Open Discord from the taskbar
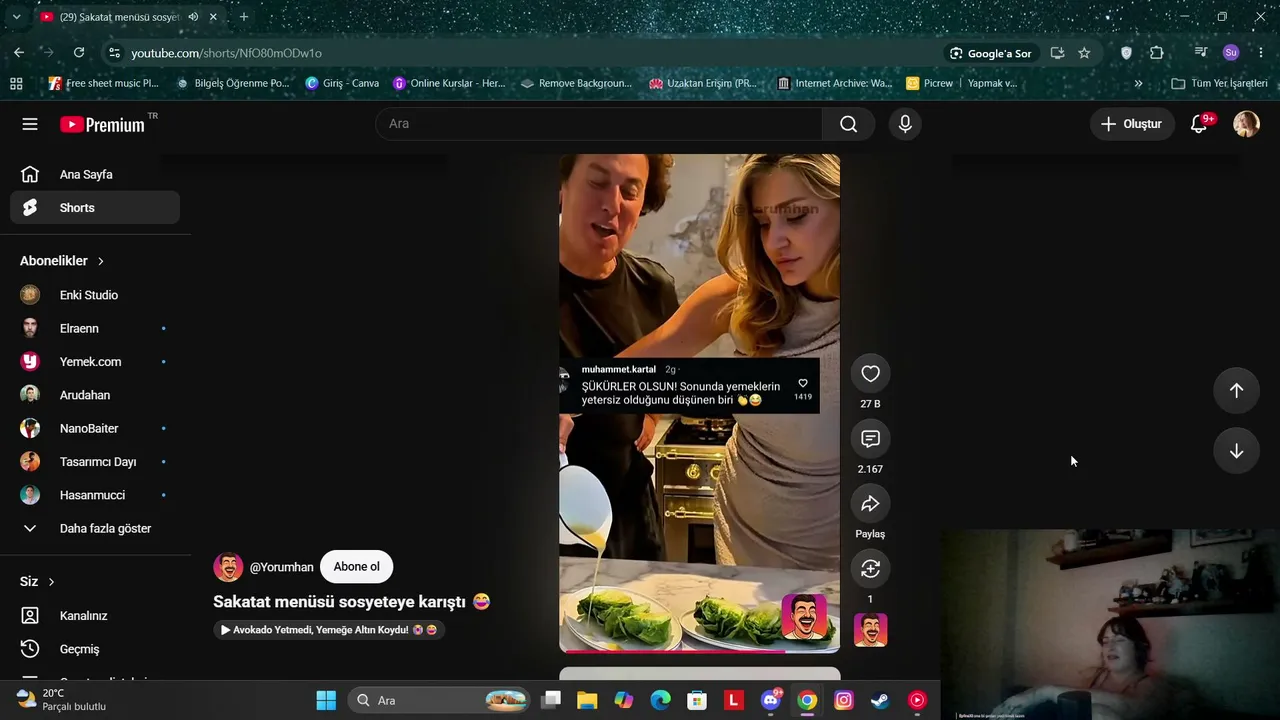The width and height of the screenshot is (1280, 720). (770, 700)
